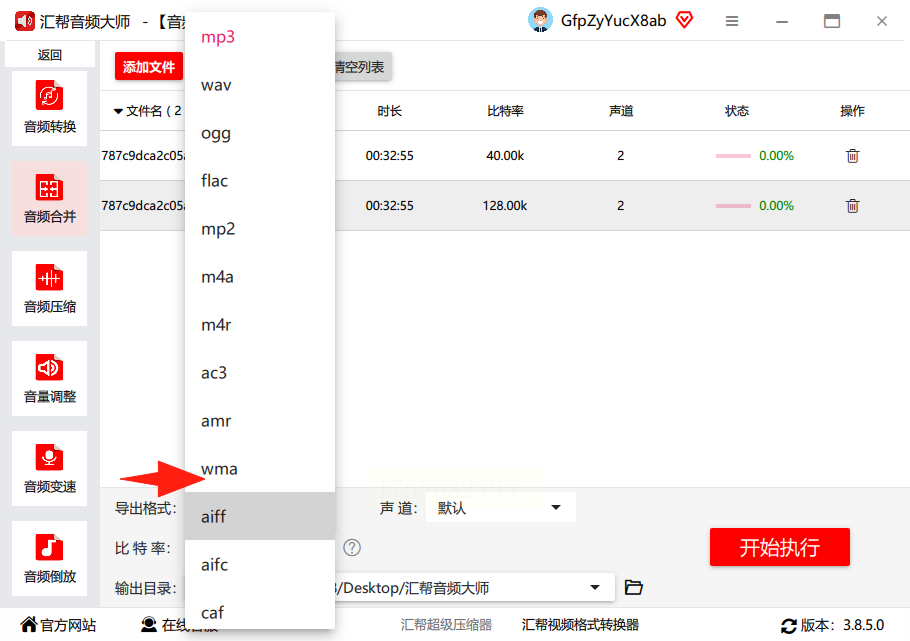The width and height of the screenshot is (910, 641).
Task: Click the 添加文件 add file button
Action: 149,67
